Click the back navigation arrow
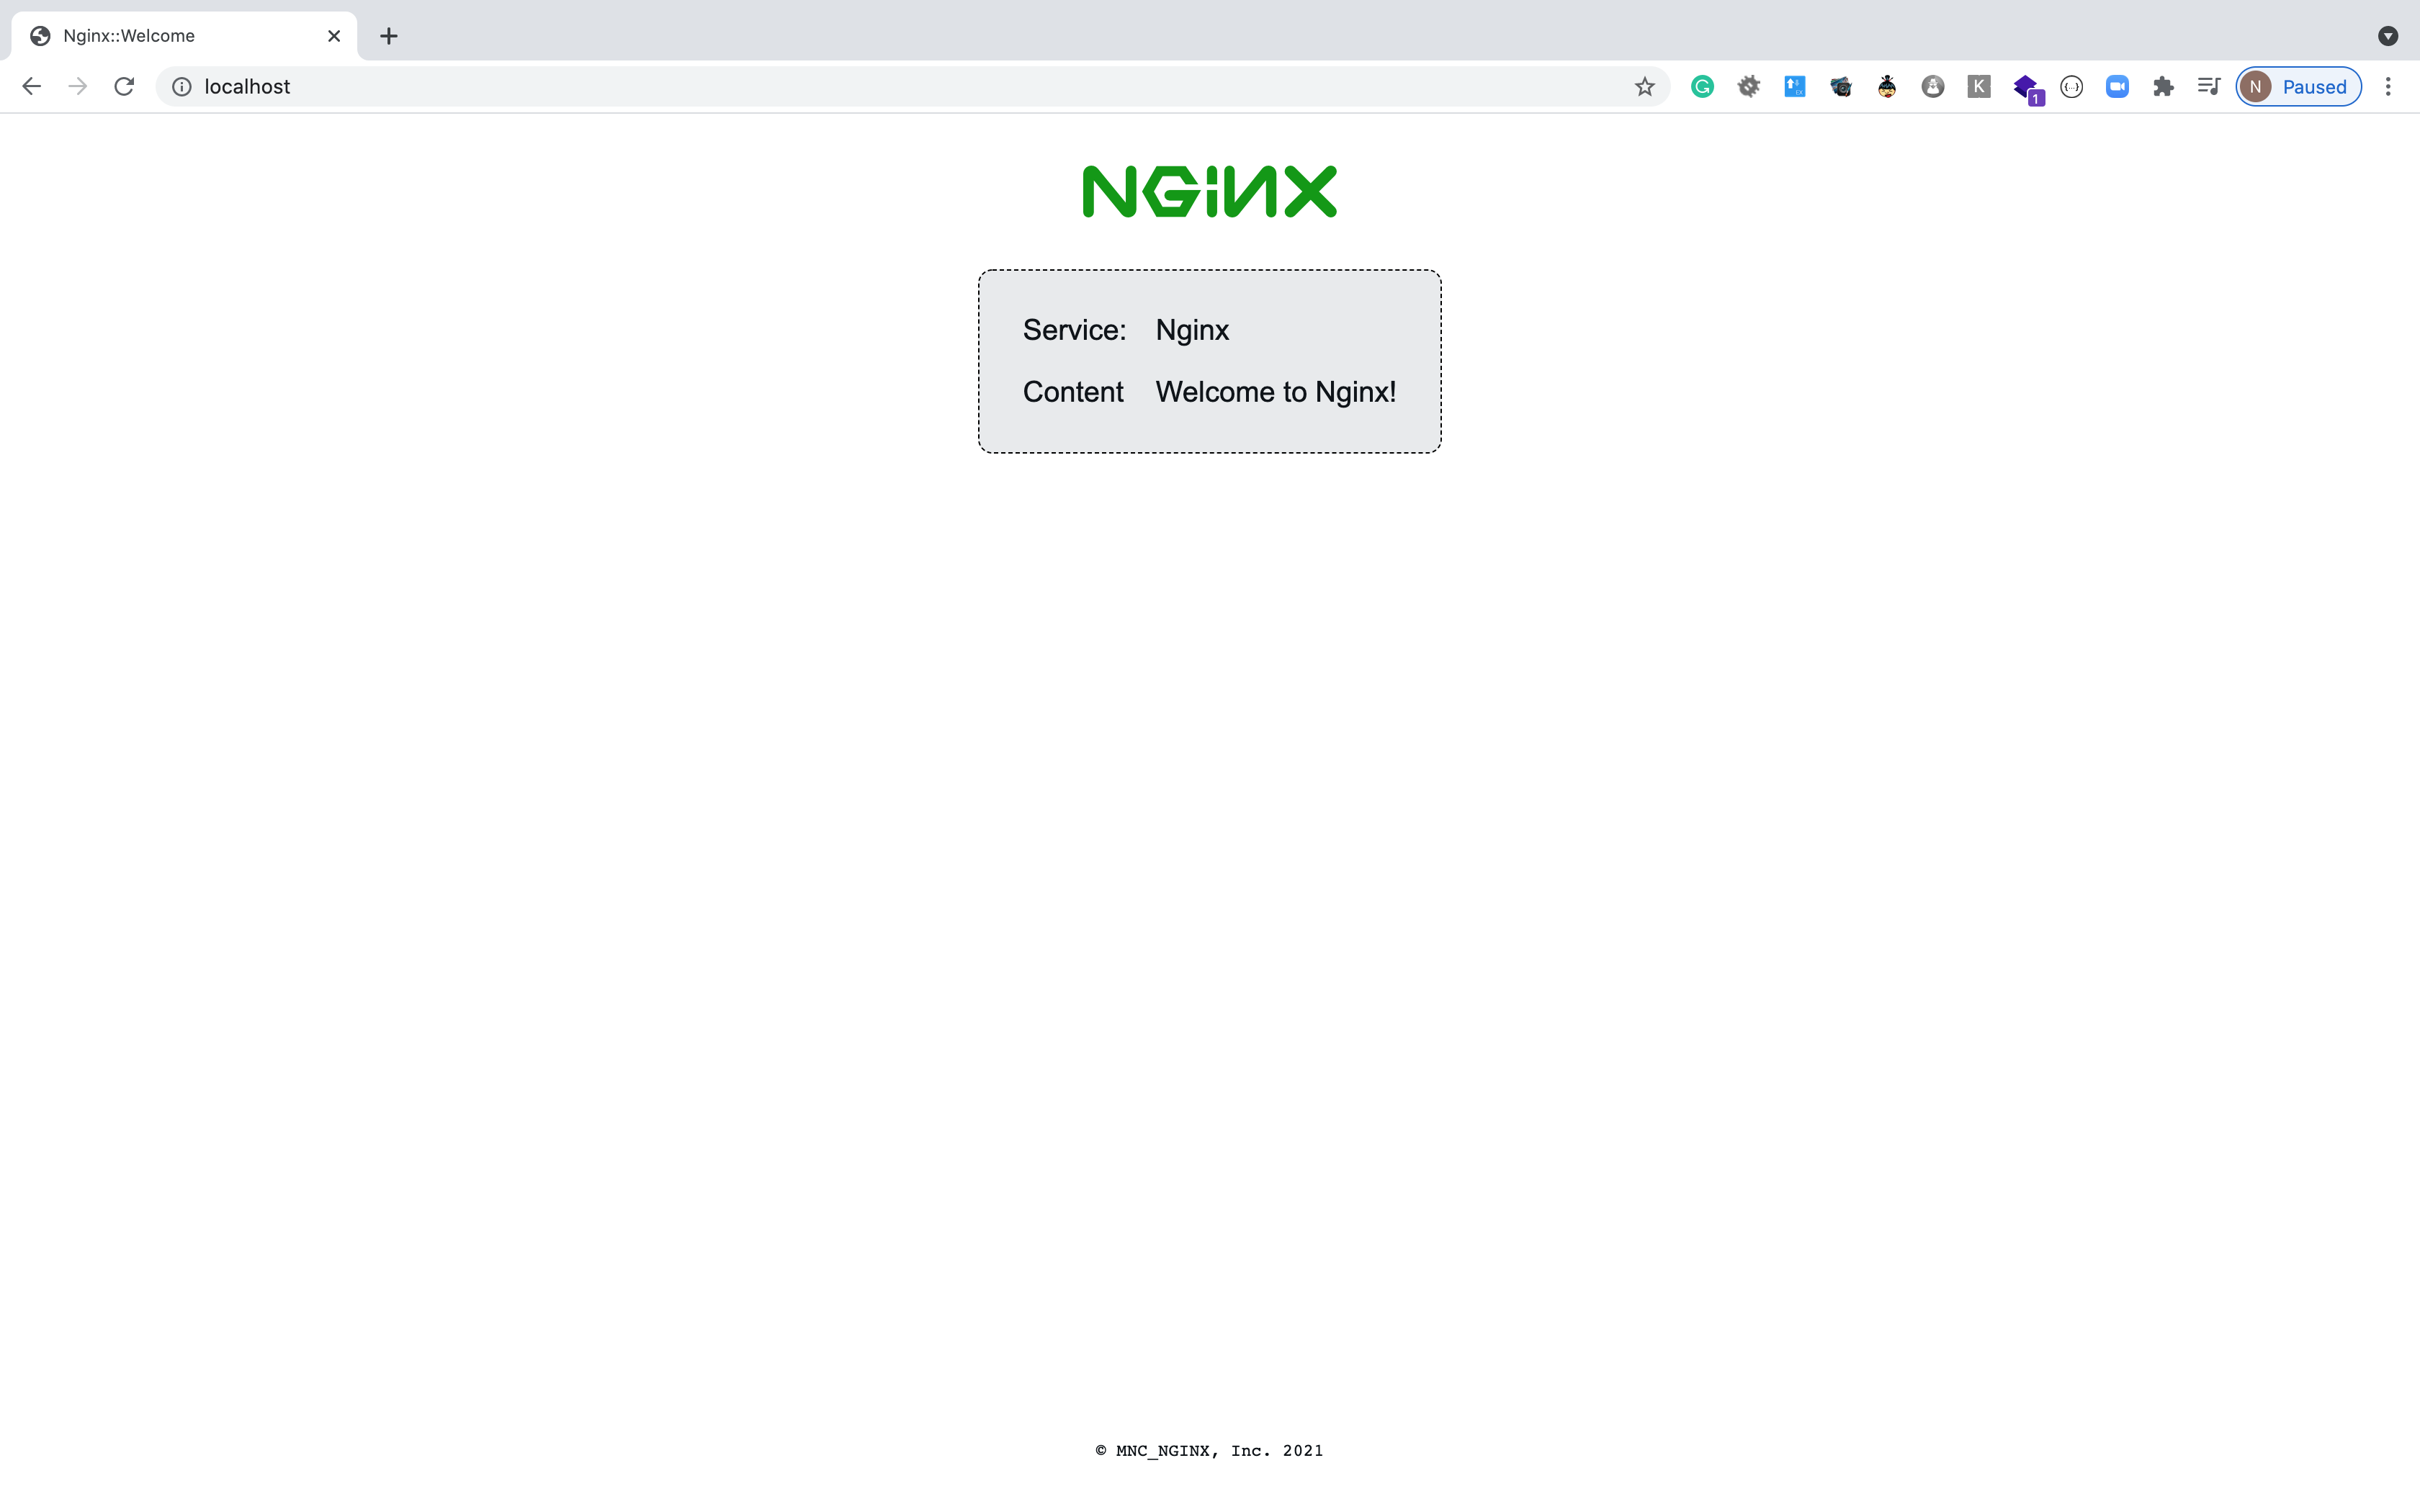The image size is (2420, 1512). tap(32, 86)
